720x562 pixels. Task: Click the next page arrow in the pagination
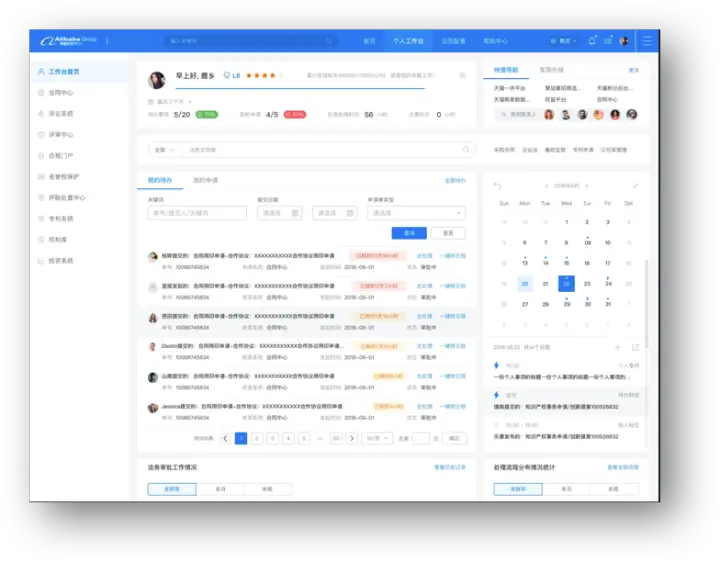pos(352,438)
